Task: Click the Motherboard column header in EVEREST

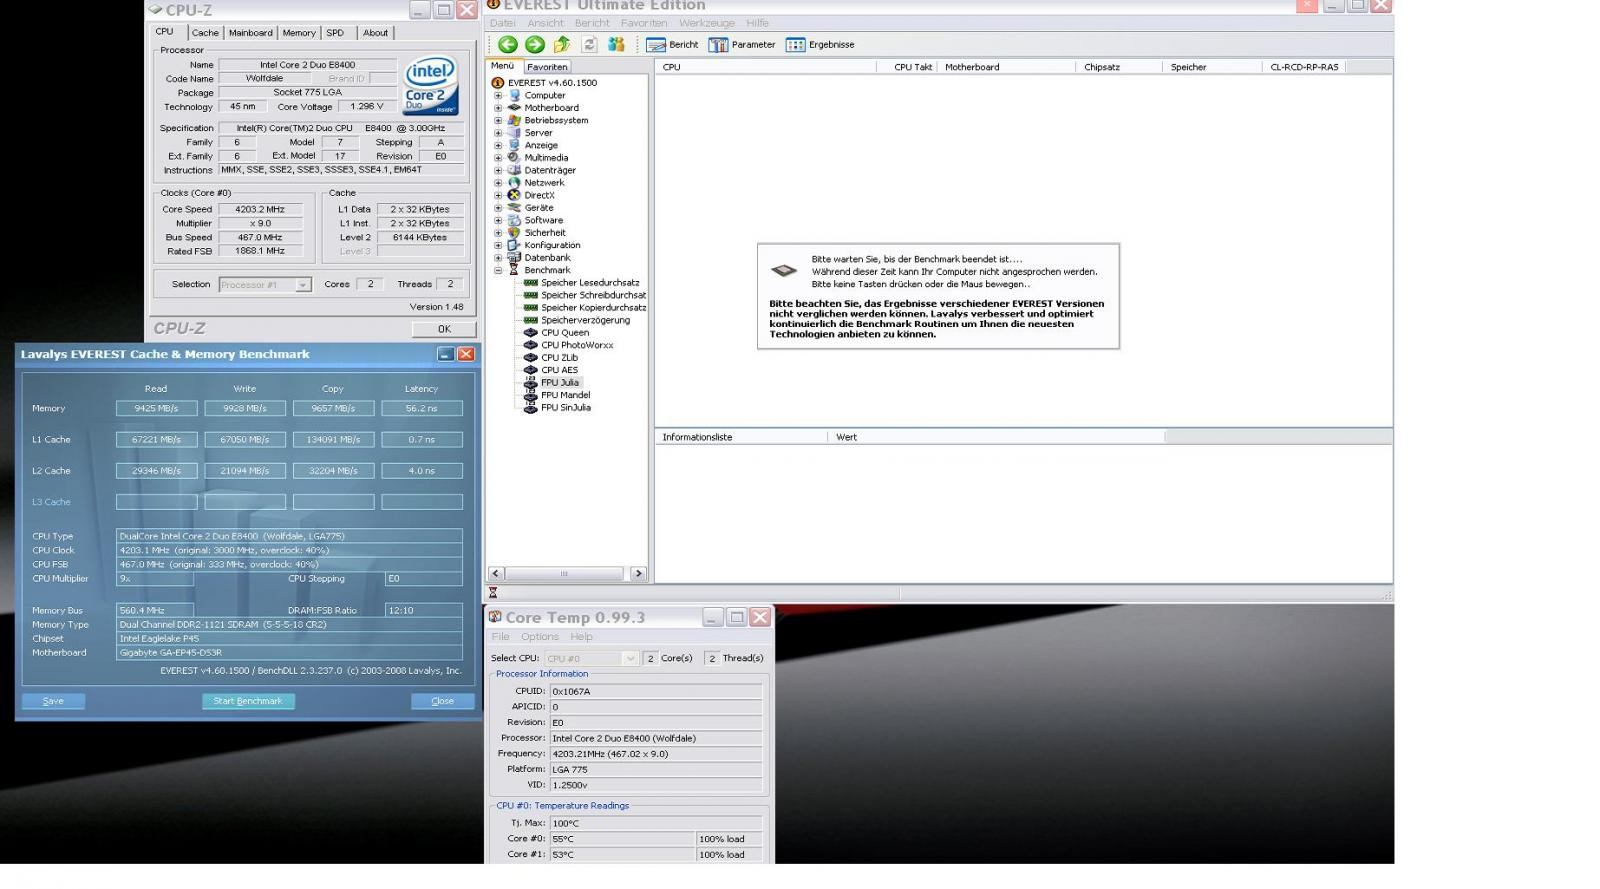Action: [x=1007, y=67]
